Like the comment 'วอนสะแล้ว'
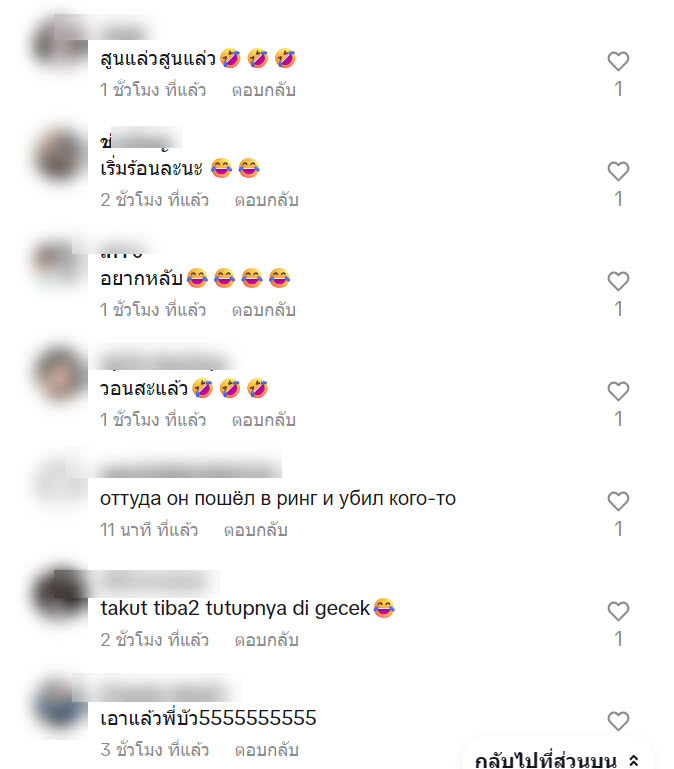This screenshot has width=674, height=769. (618, 391)
